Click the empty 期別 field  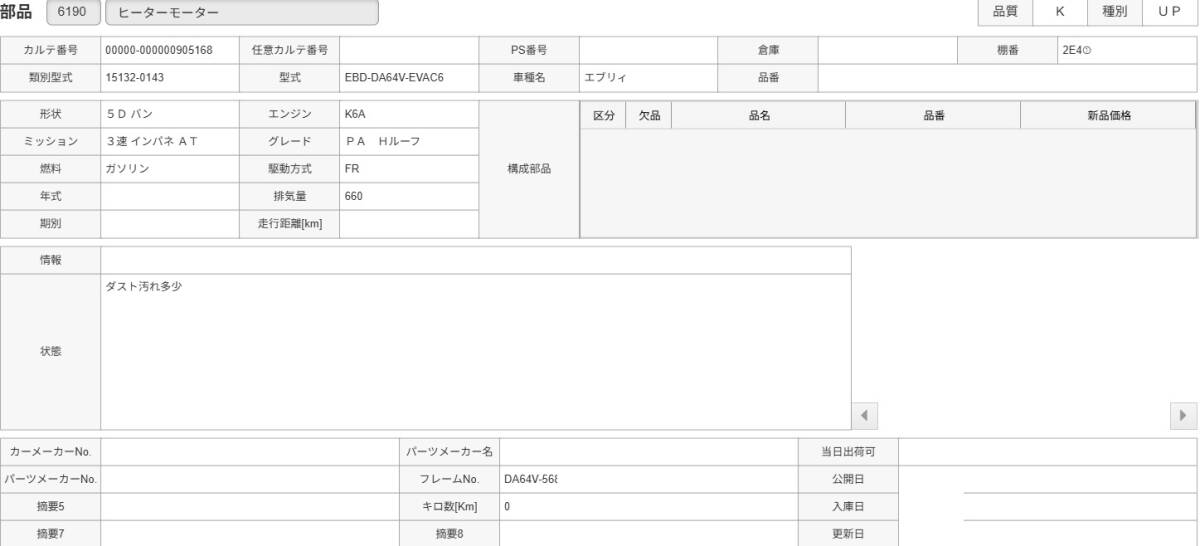pos(169,224)
